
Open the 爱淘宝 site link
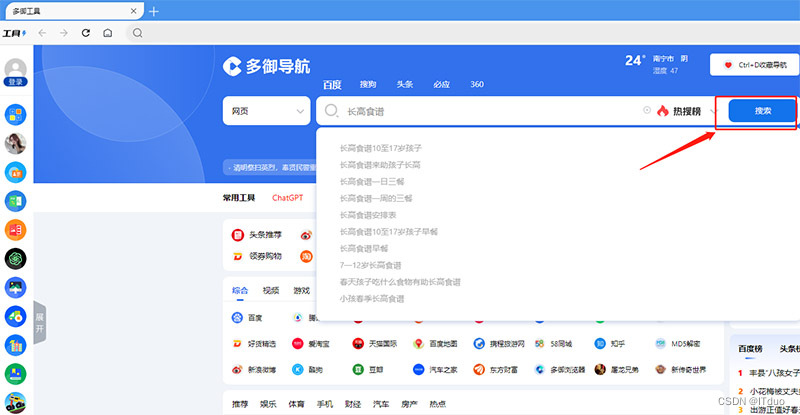coord(311,344)
